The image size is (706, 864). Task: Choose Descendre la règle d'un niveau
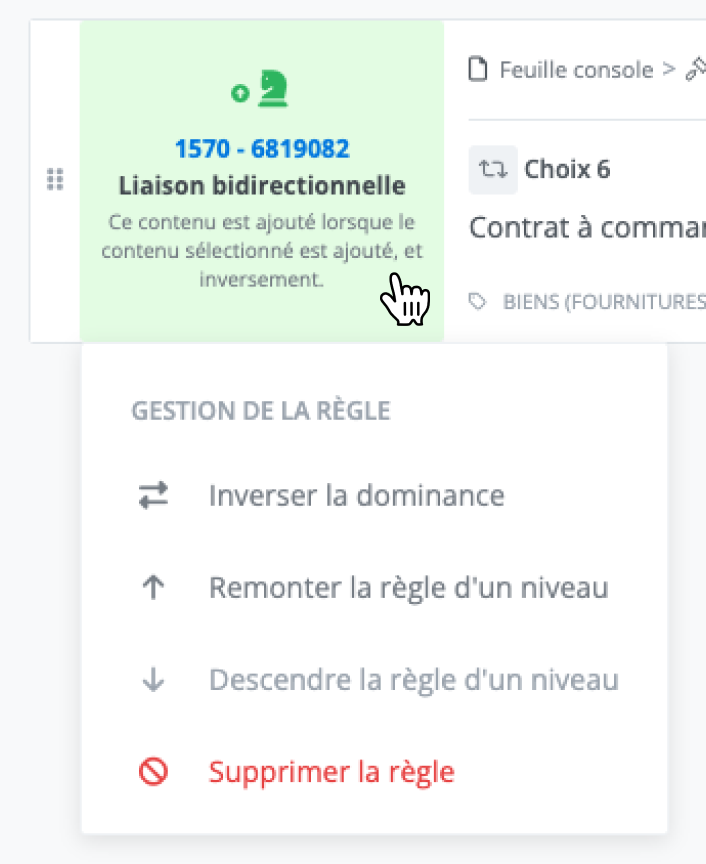[x=375, y=679]
